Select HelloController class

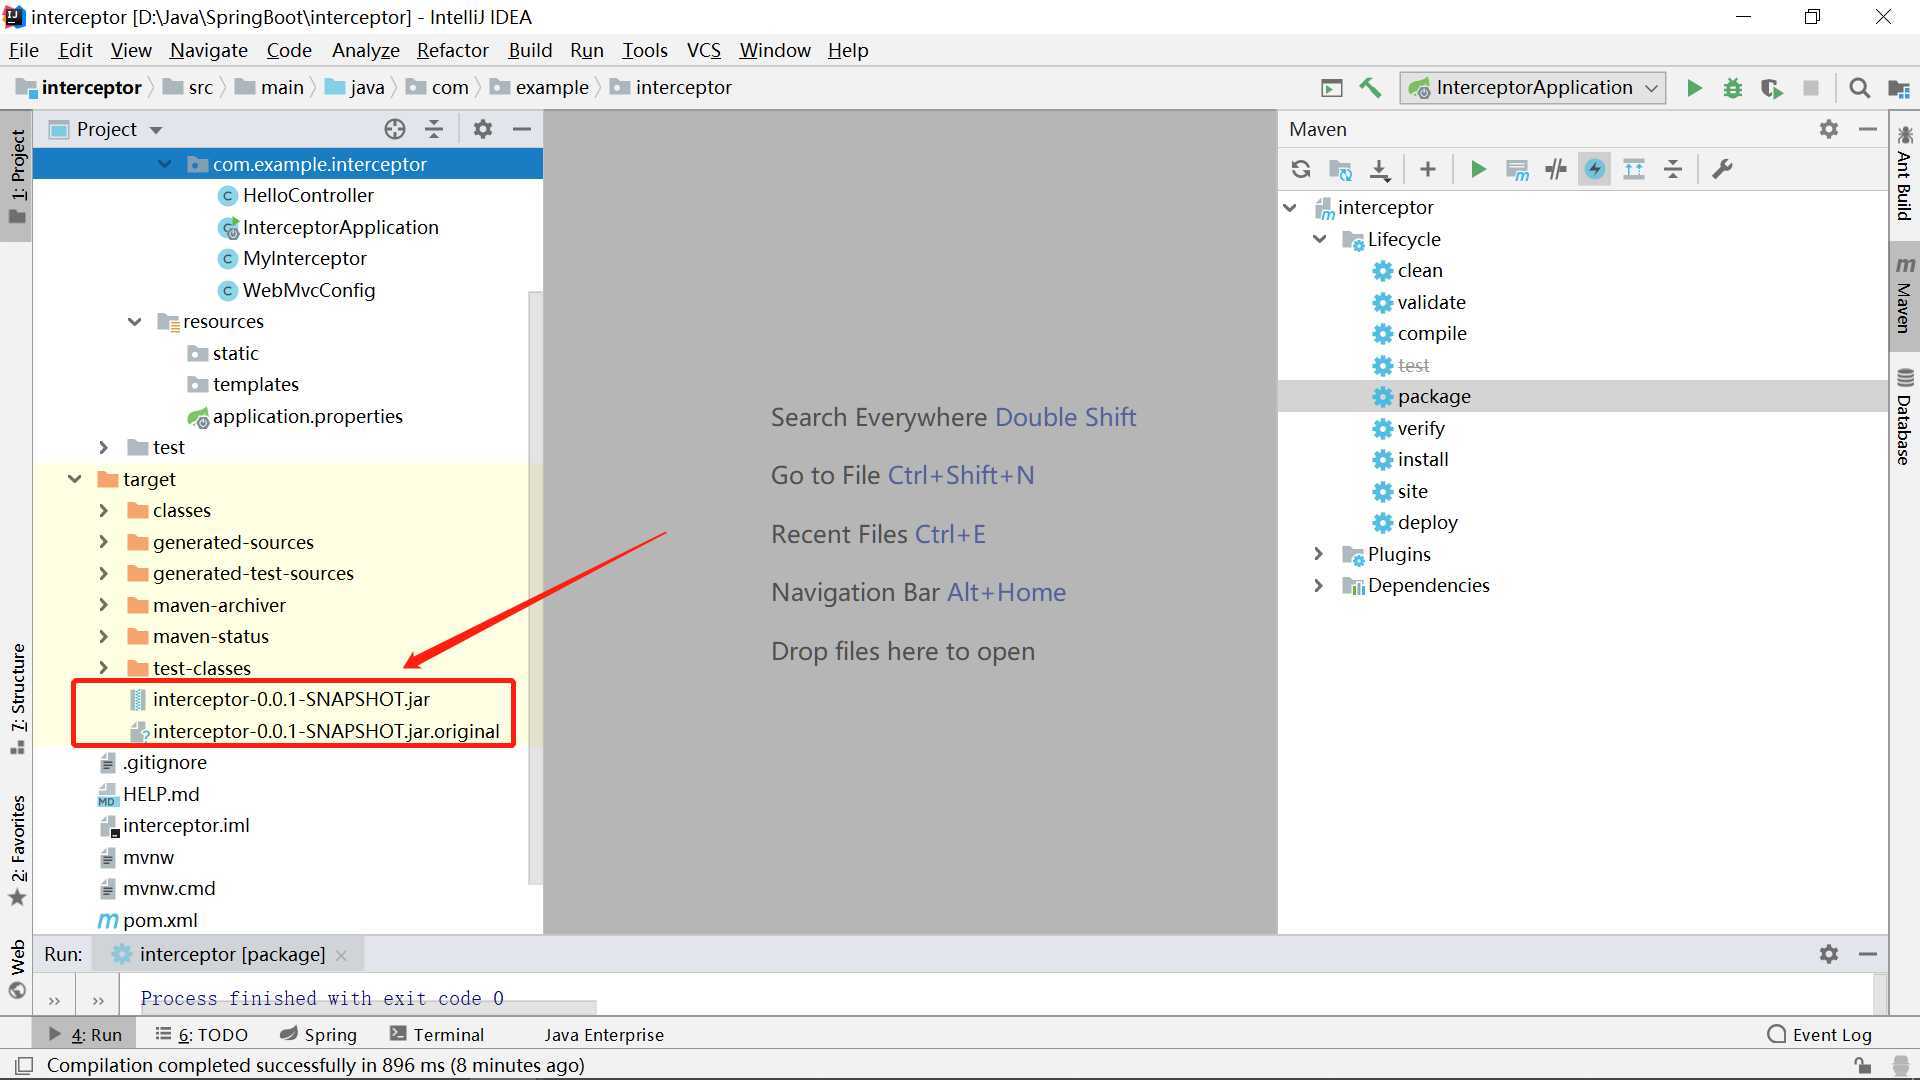click(x=308, y=195)
